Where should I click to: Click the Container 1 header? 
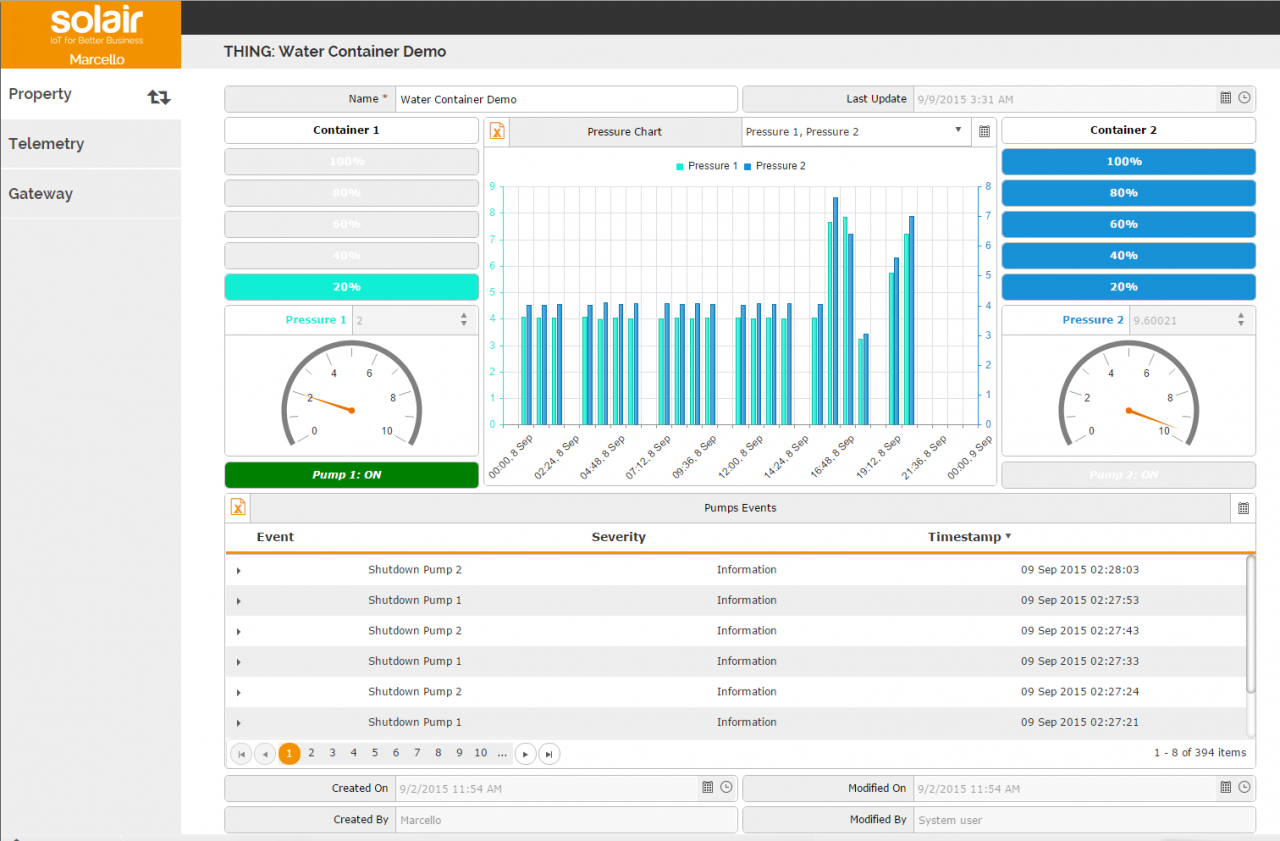point(351,130)
